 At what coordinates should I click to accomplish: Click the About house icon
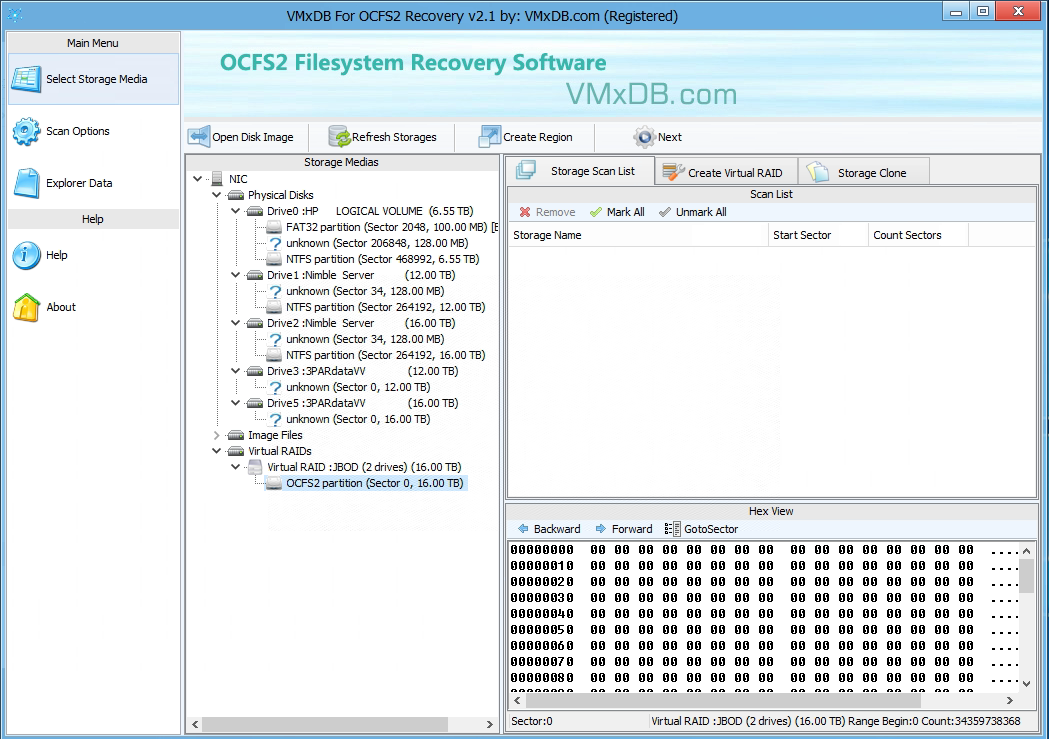tap(26, 308)
